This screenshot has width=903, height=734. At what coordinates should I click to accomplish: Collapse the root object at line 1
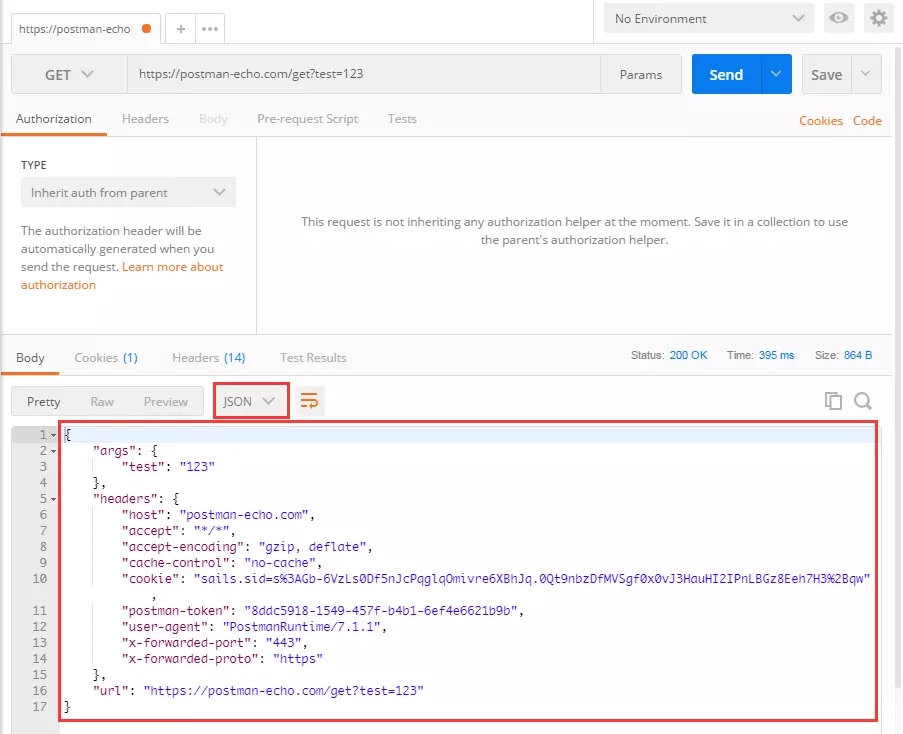(x=53, y=435)
